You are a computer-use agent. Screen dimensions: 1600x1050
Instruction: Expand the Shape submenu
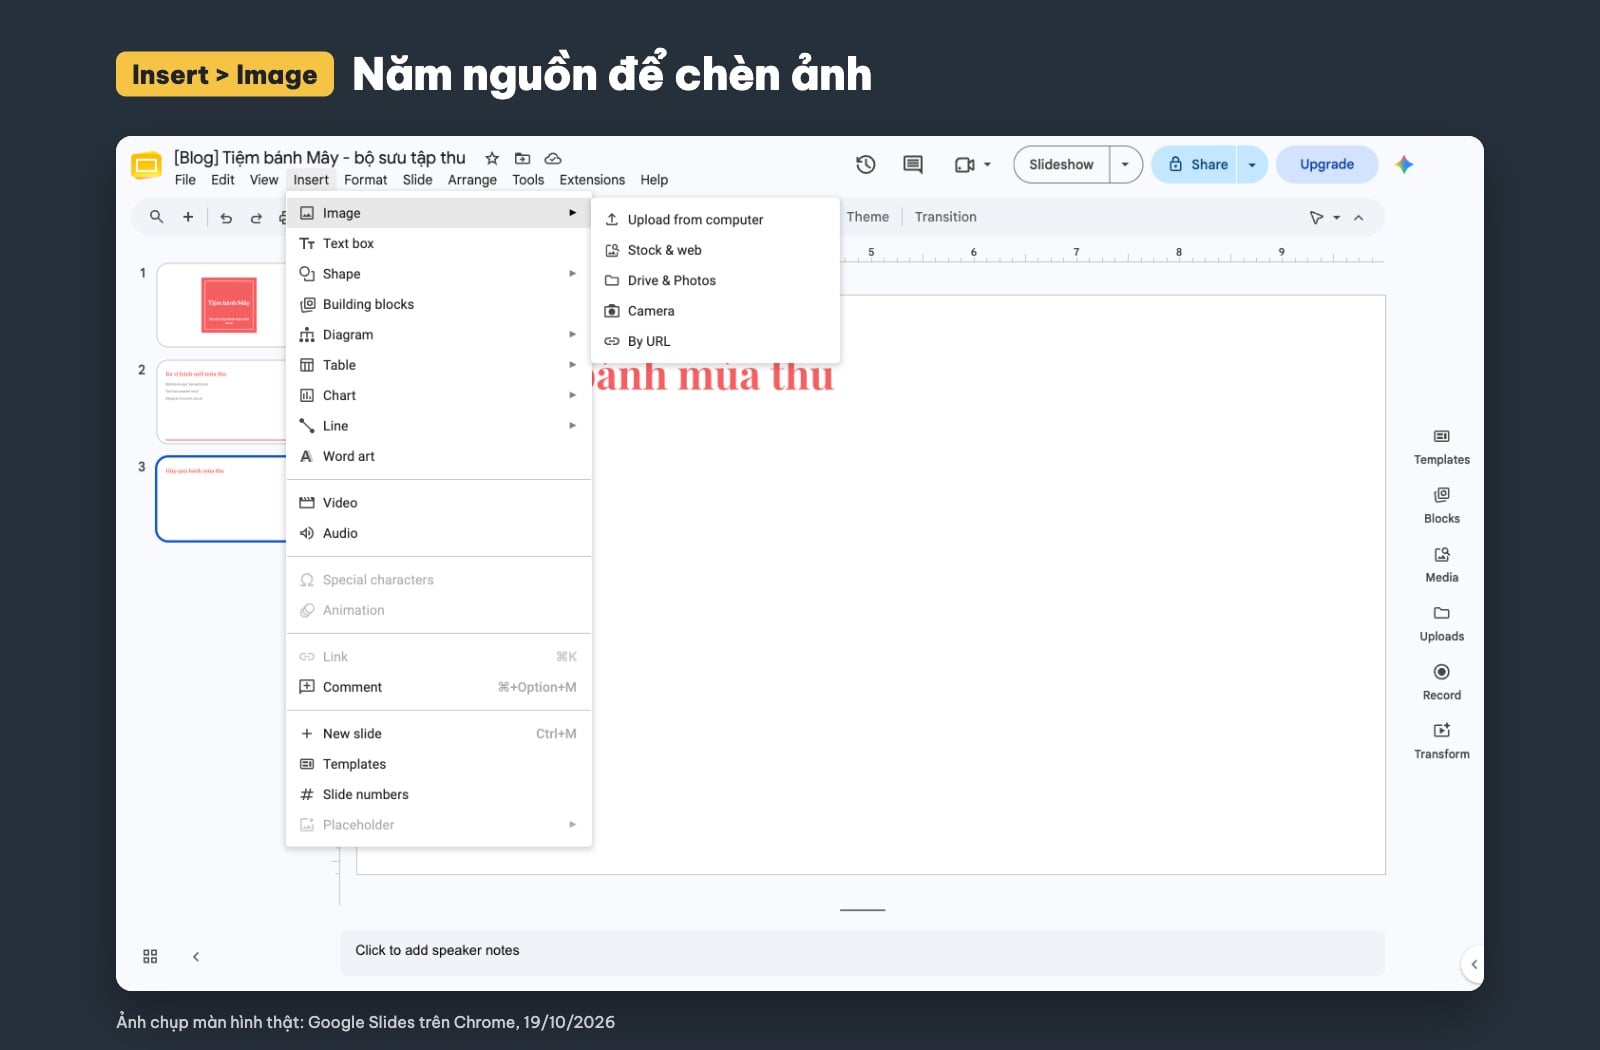tap(439, 274)
